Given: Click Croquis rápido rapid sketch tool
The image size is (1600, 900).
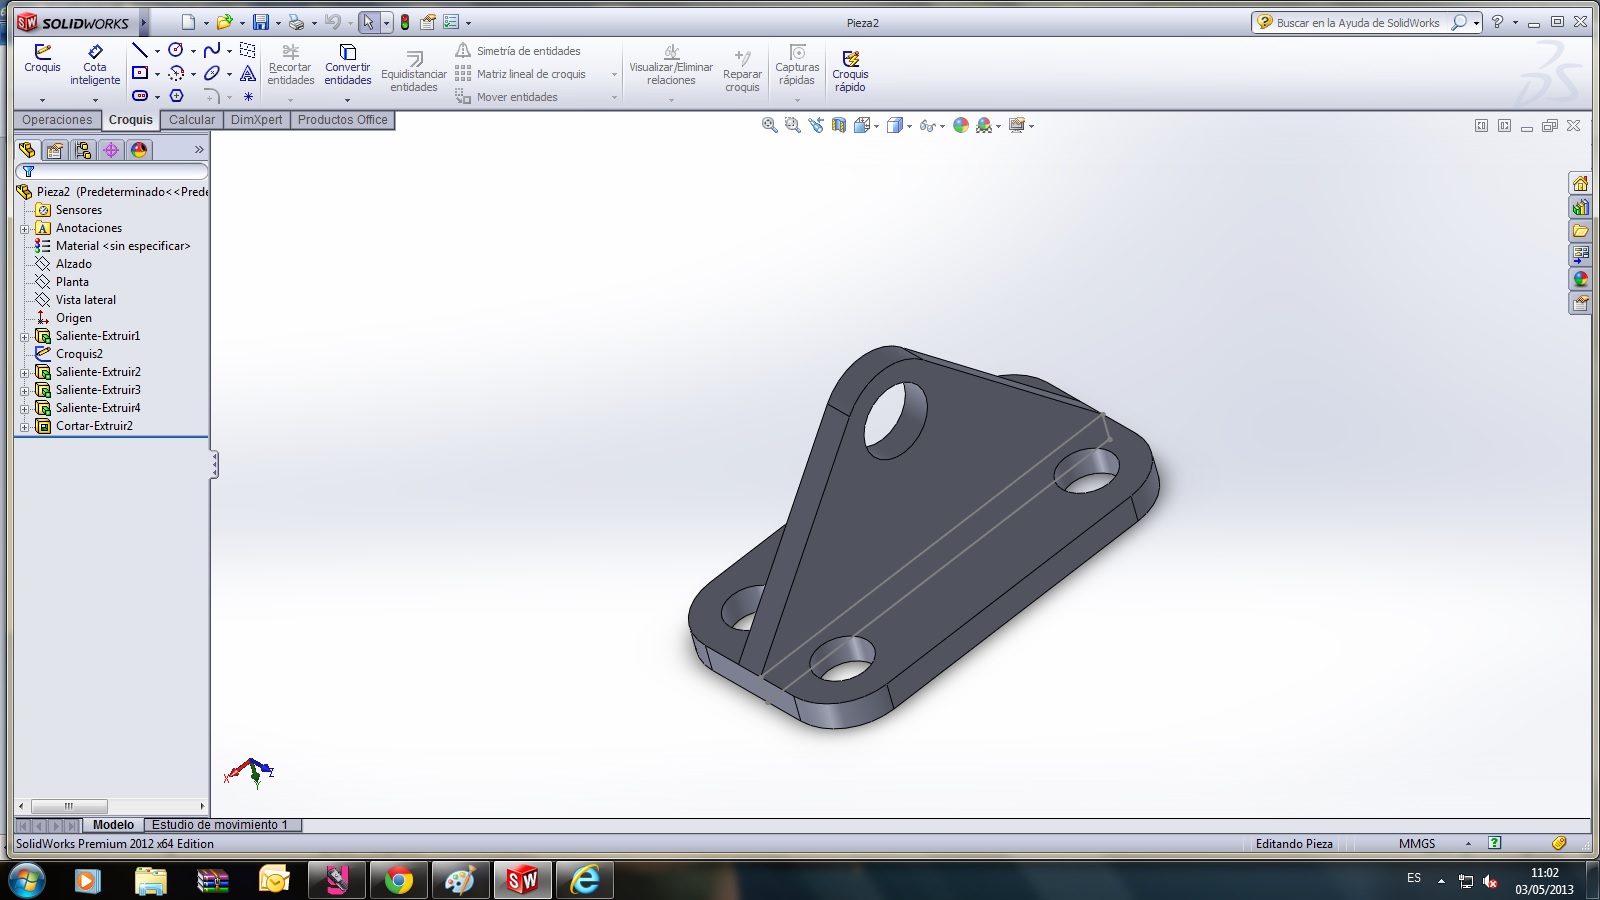Looking at the screenshot, I should click(850, 71).
